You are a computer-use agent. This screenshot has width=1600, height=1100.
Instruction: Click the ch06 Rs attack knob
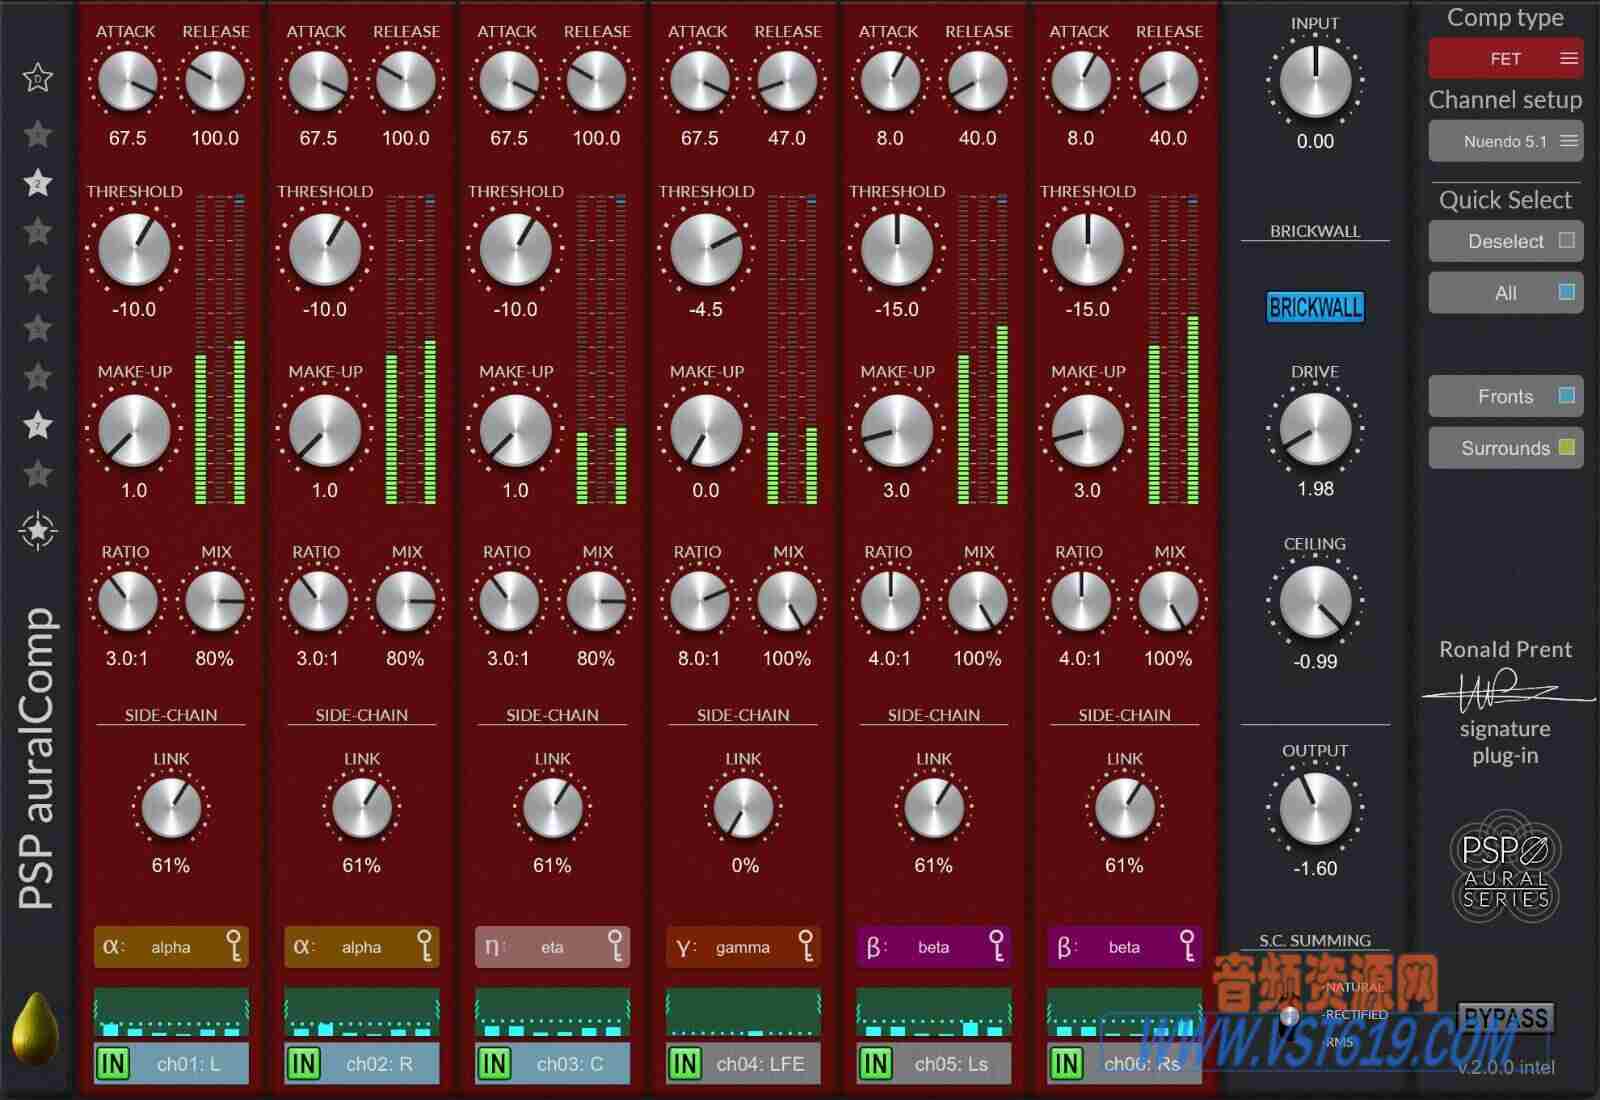click(x=1080, y=81)
